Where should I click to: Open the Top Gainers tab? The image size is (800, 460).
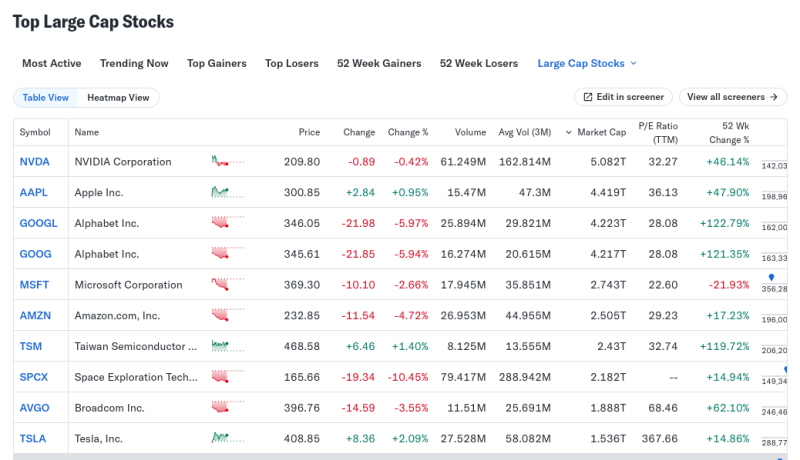click(x=217, y=63)
